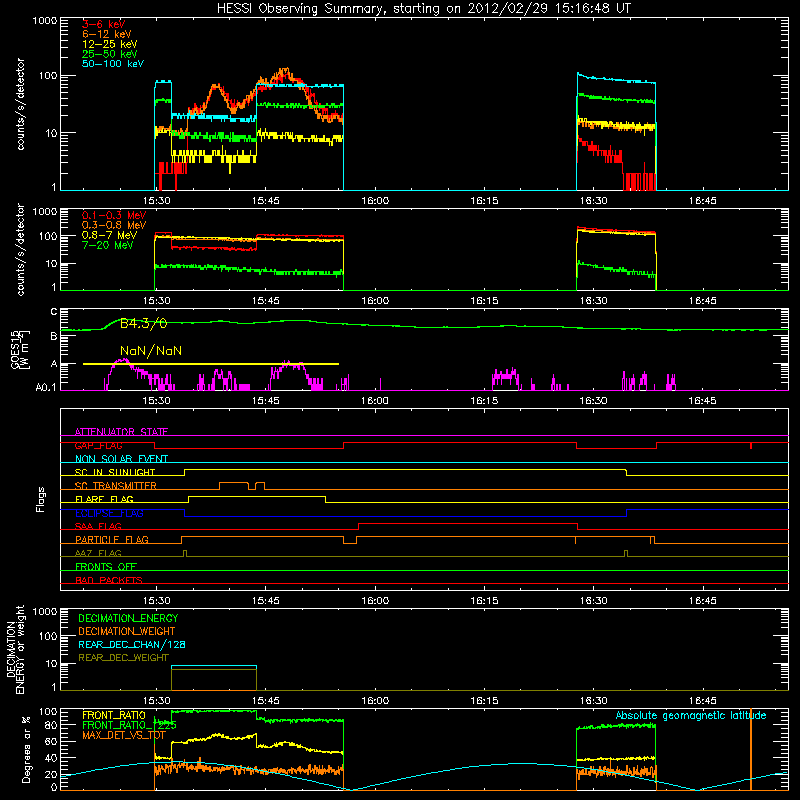Click the 'Degrees or %' axis title
800x800 pixels.
(26, 749)
